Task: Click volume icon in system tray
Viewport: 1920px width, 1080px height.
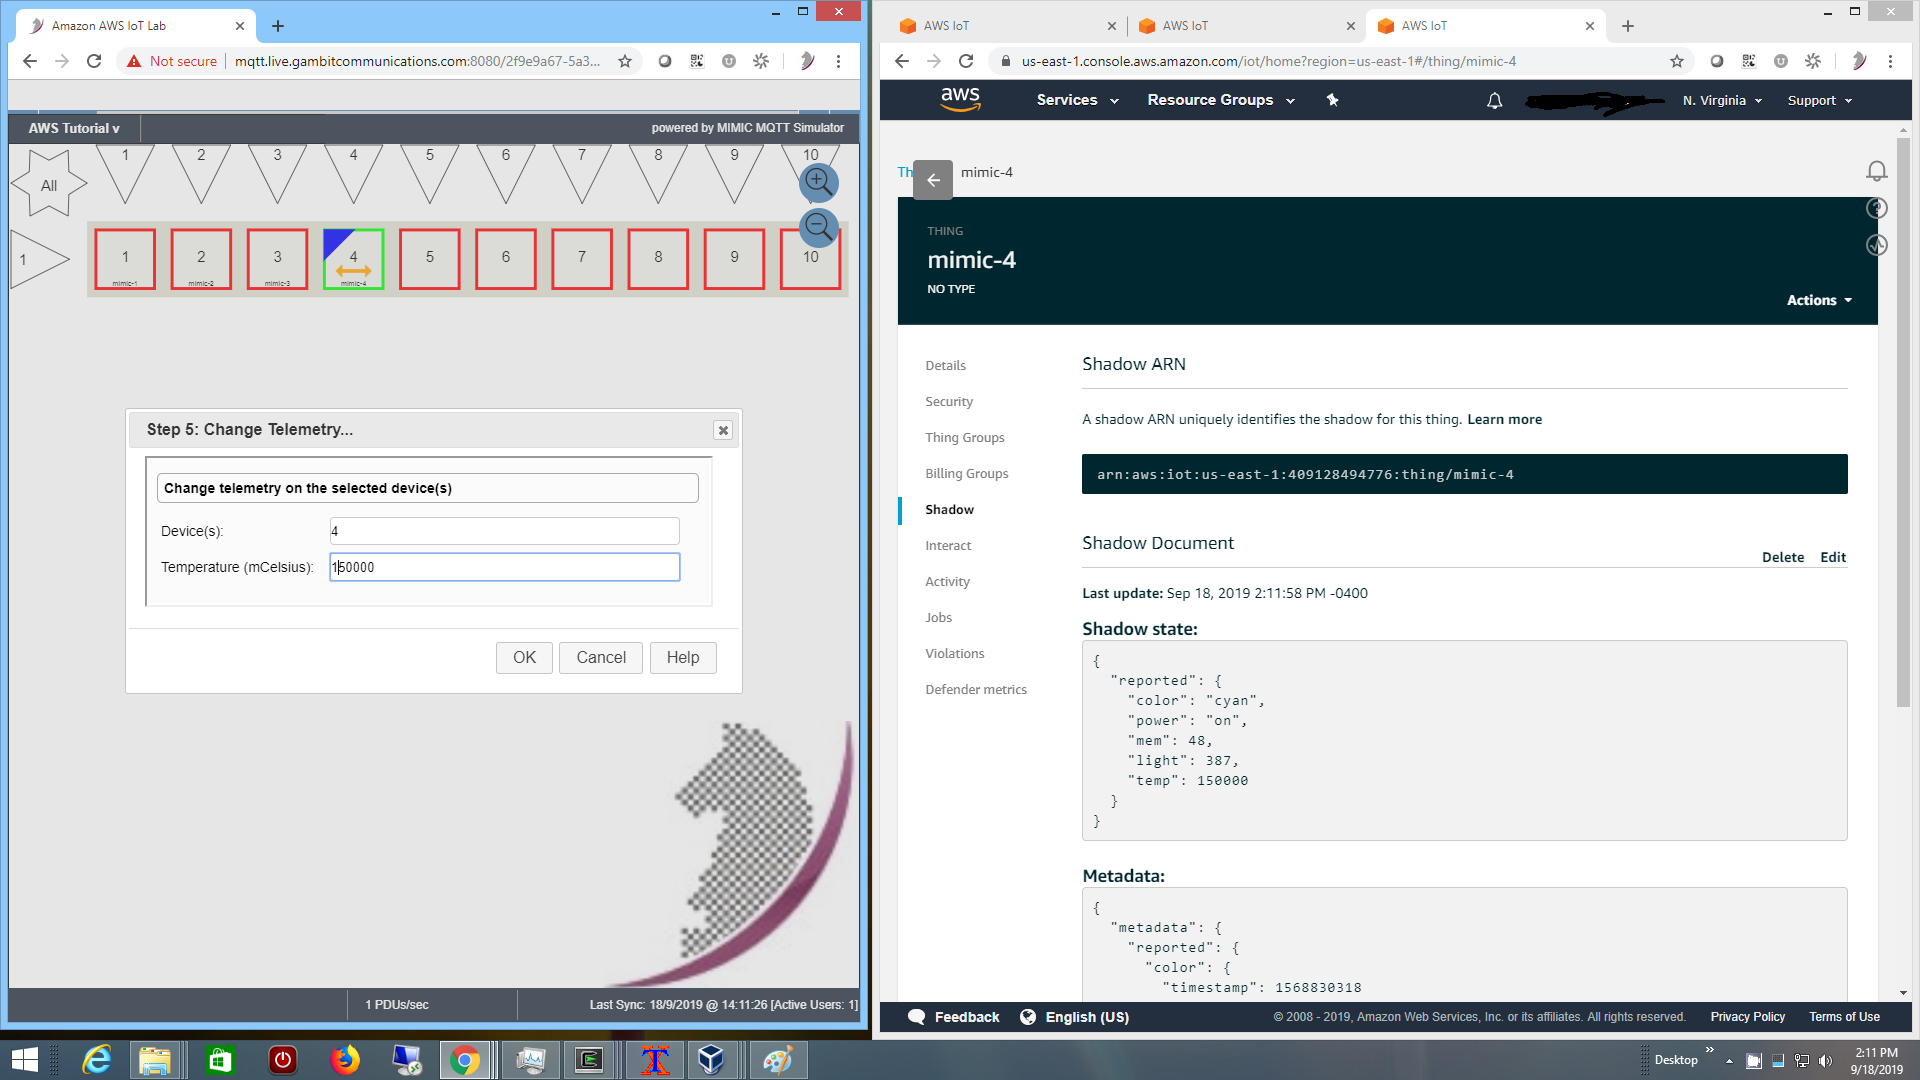Action: (x=1825, y=1061)
